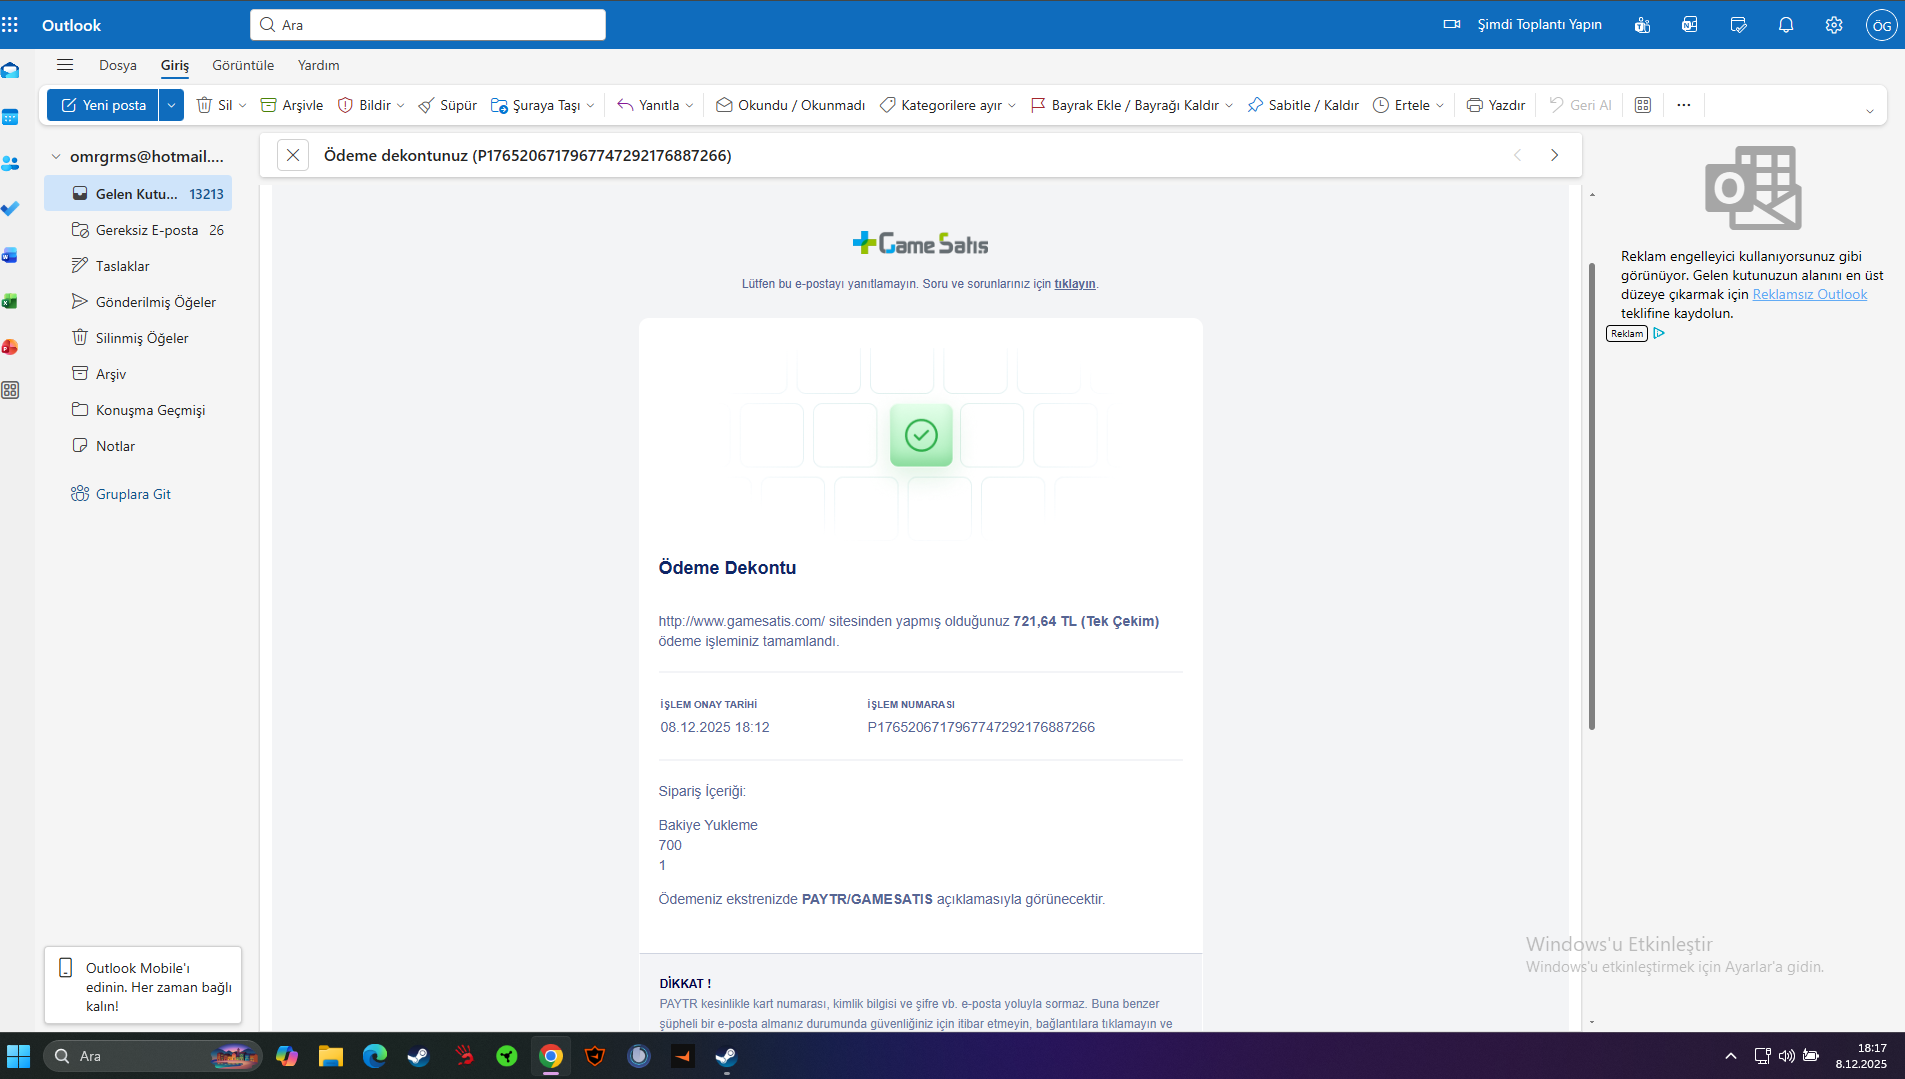Run the Süpür sweep command

[x=447, y=105]
